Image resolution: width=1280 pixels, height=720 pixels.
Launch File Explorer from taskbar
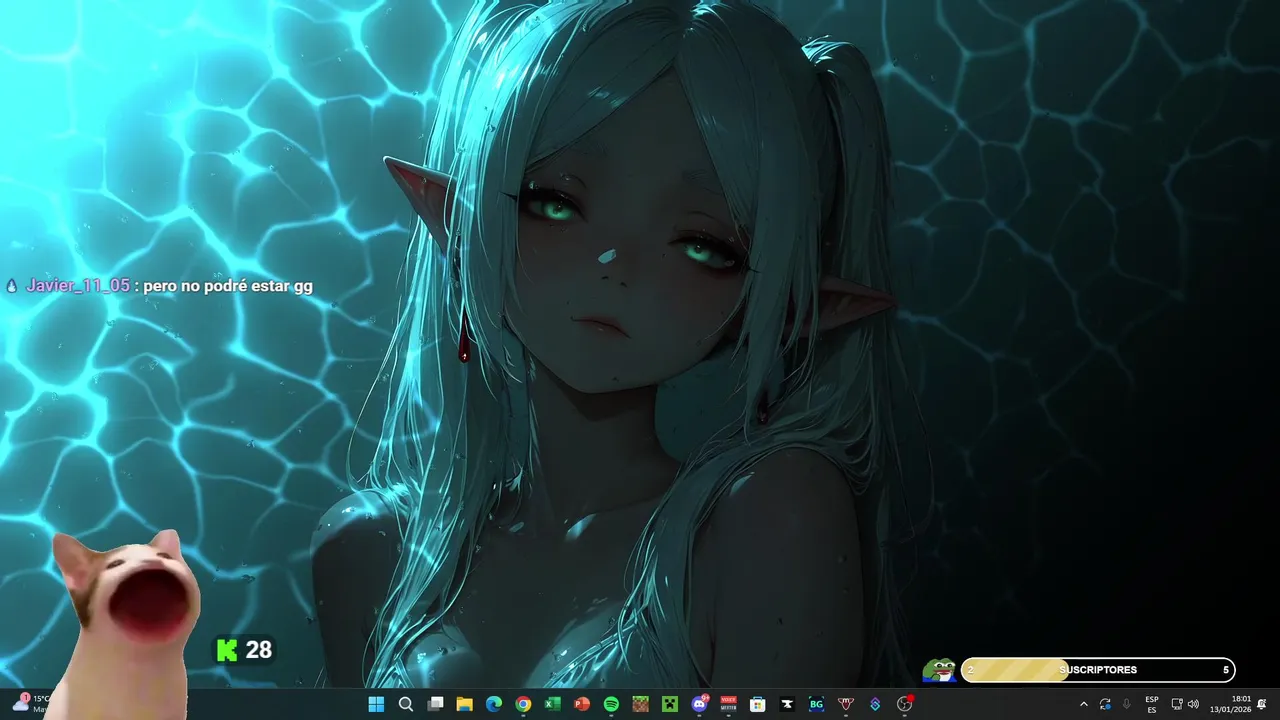(464, 704)
